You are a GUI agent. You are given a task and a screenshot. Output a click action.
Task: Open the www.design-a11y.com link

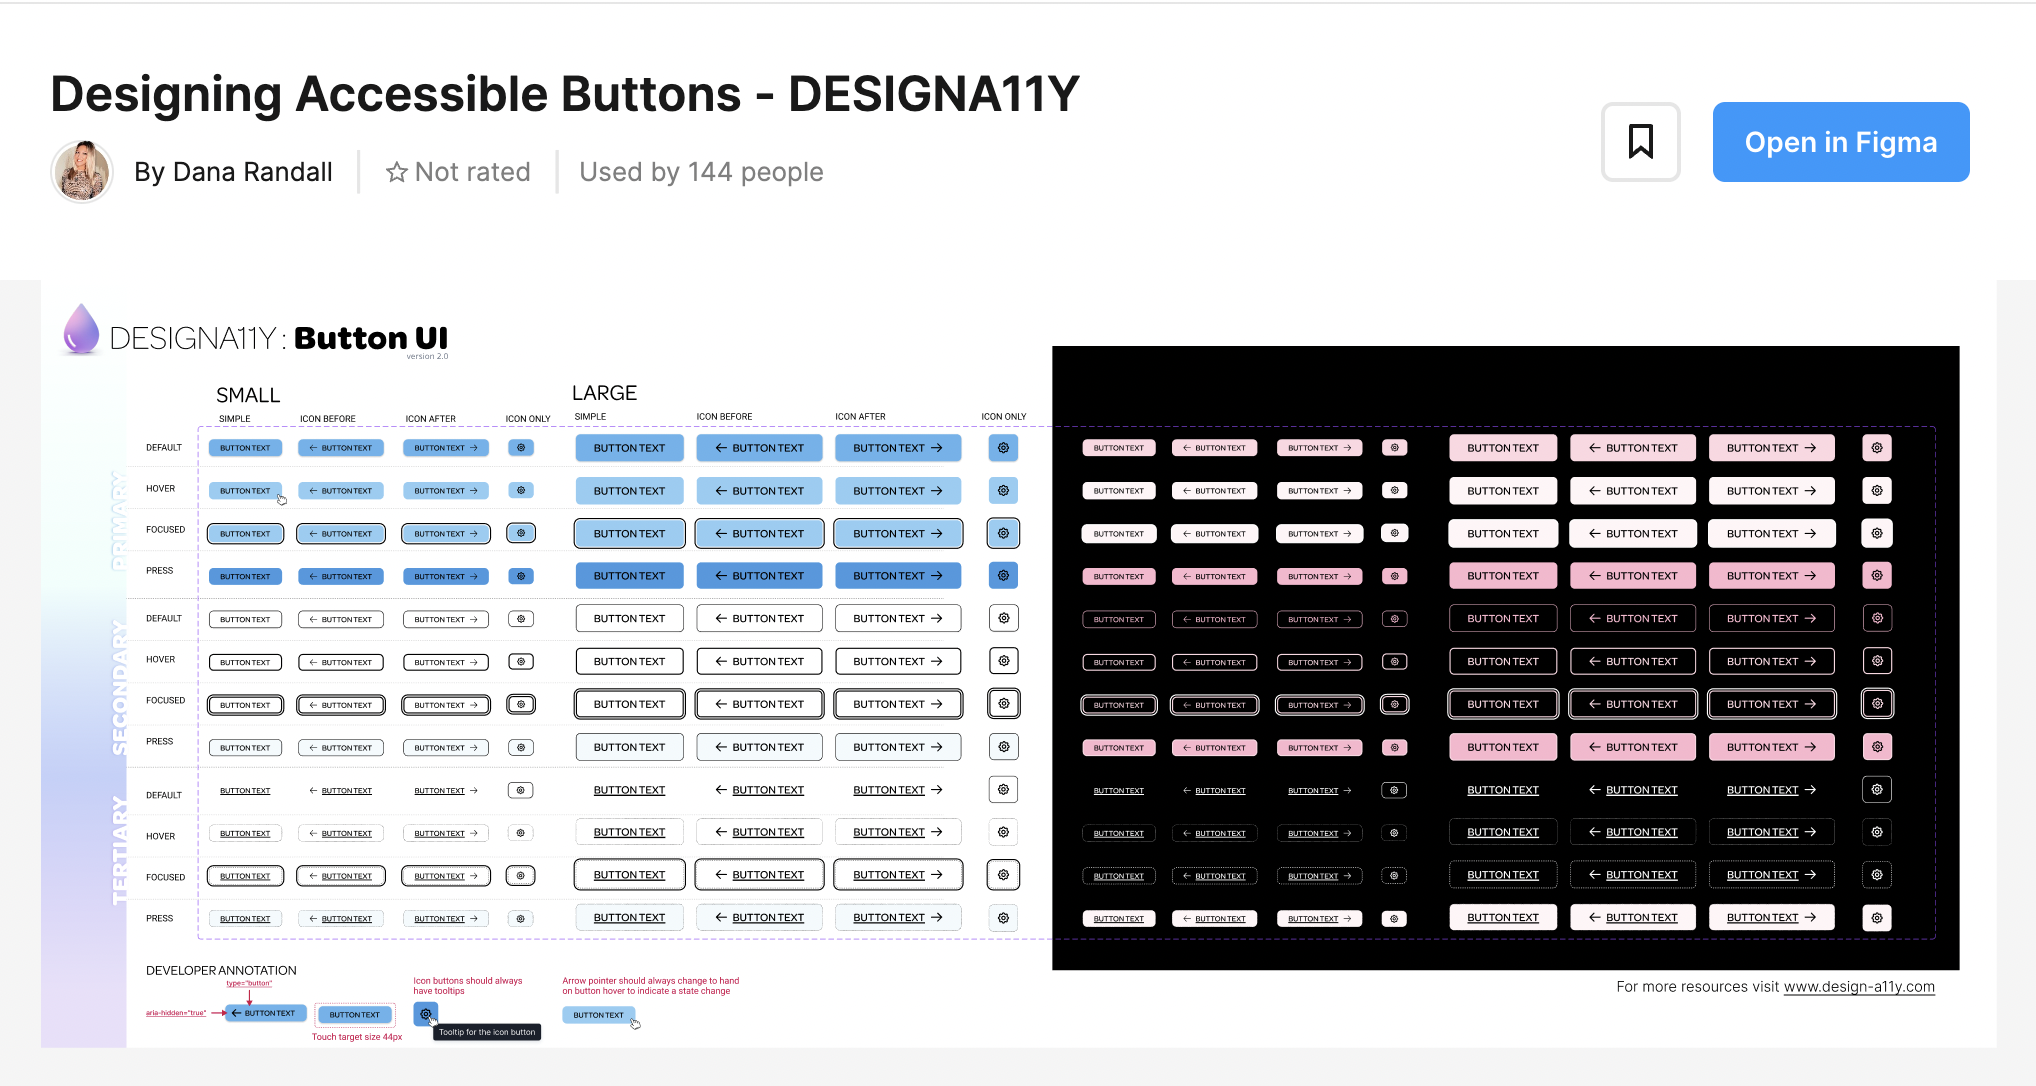(1859, 986)
